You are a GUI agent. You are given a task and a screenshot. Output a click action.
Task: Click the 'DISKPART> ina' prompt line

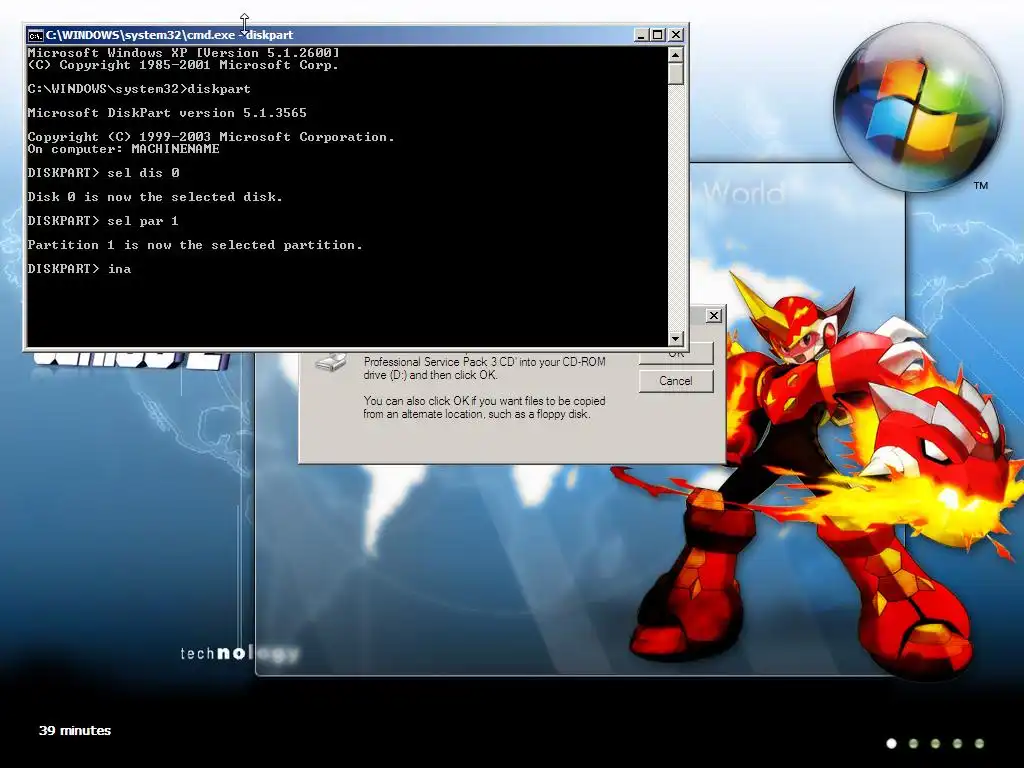point(79,269)
